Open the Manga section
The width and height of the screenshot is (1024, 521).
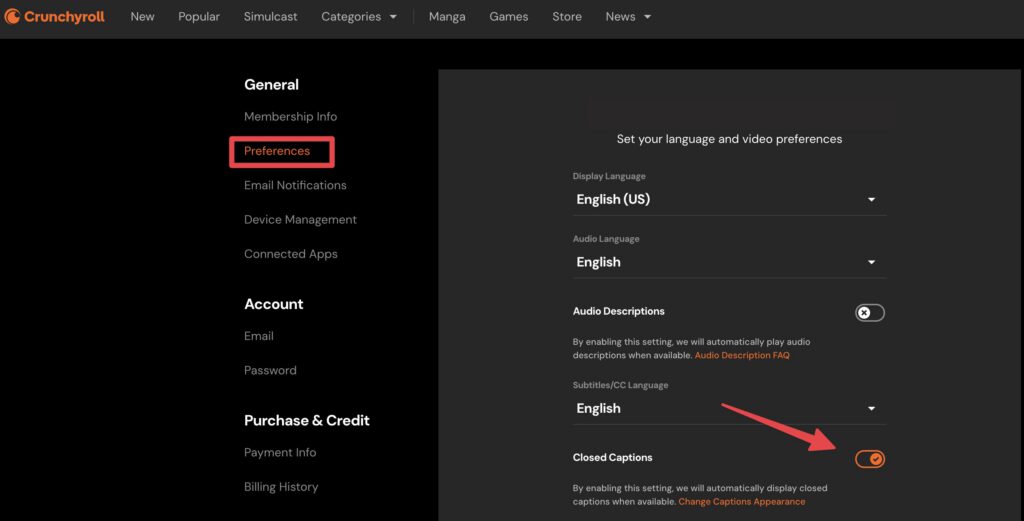coord(447,16)
